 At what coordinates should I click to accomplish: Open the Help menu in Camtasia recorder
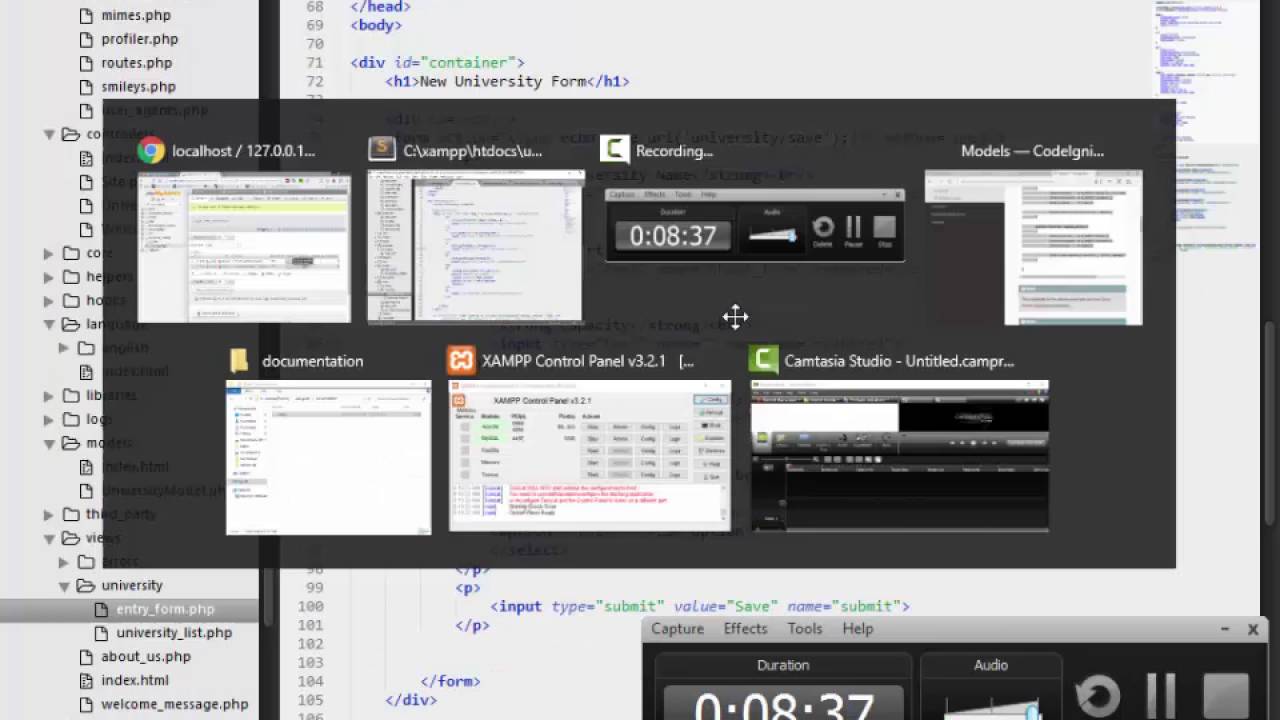coord(857,629)
